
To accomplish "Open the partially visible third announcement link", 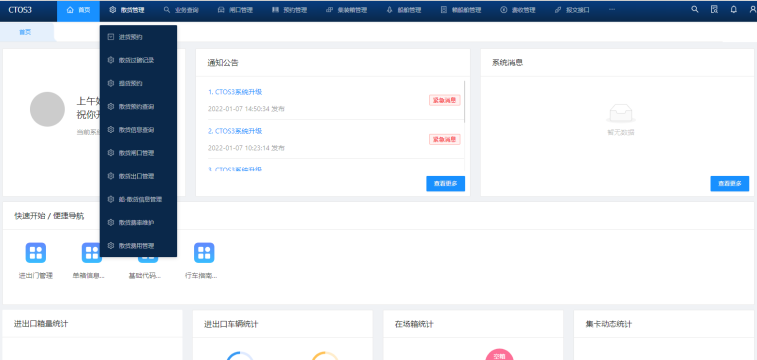I will click(x=235, y=169).
